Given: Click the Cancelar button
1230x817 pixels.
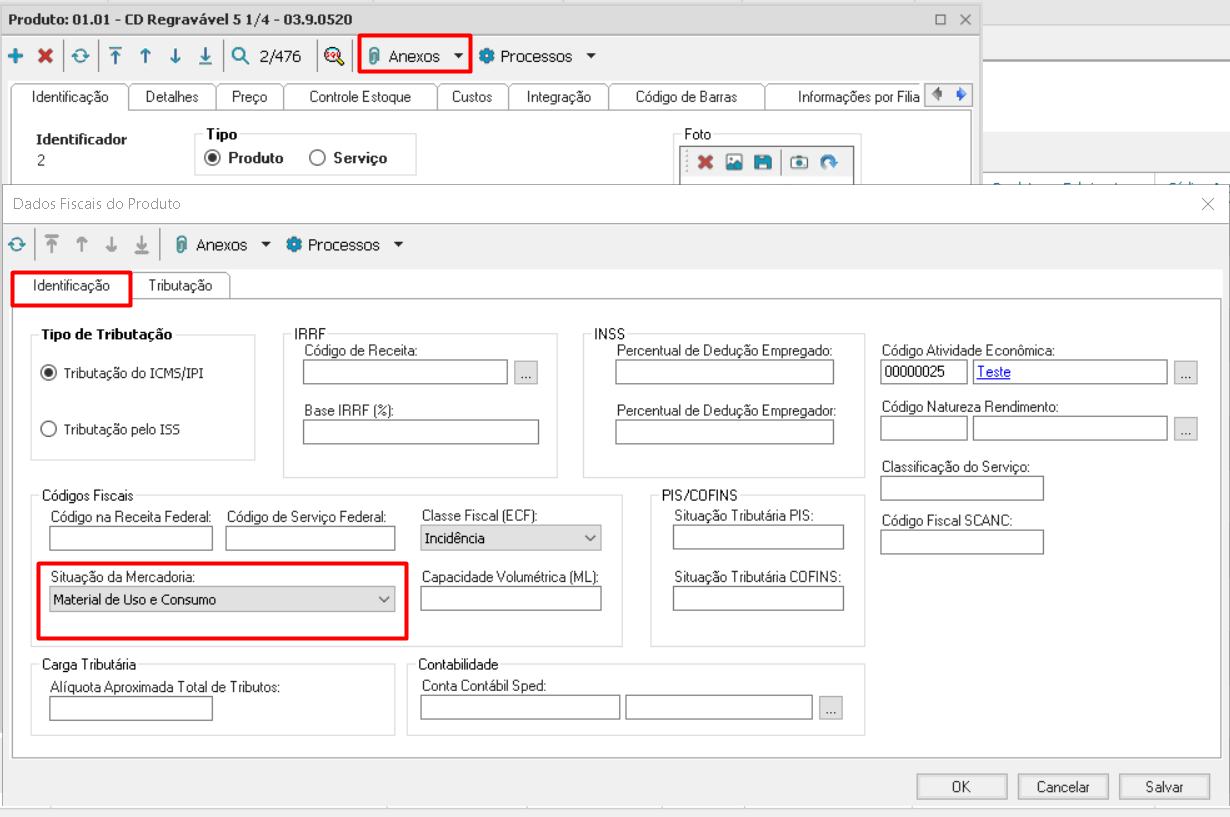Looking at the screenshot, I should point(1063,787).
